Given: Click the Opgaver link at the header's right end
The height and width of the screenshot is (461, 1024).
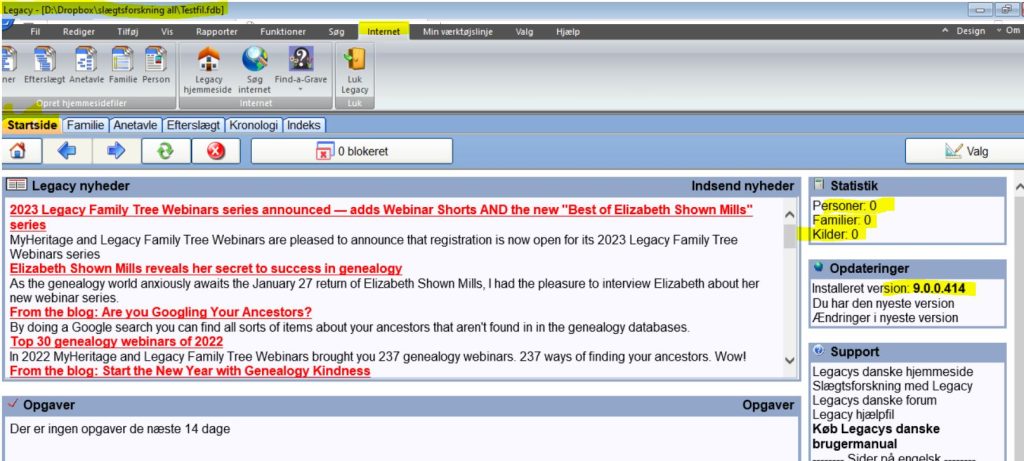Looking at the screenshot, I should tap(768, 405).
